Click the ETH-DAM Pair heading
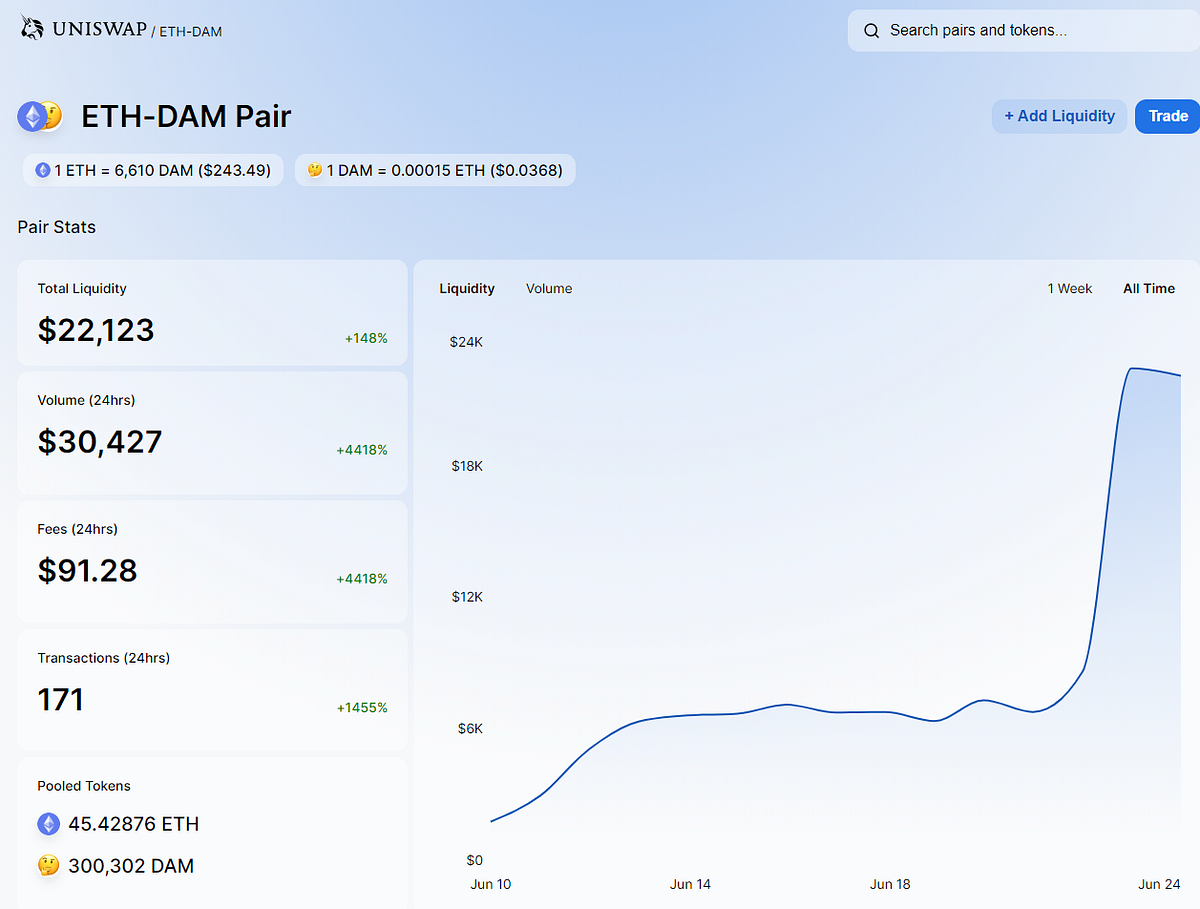Image resolution: width=1200 pixels, height=909 pixels. tap(186, 116)
